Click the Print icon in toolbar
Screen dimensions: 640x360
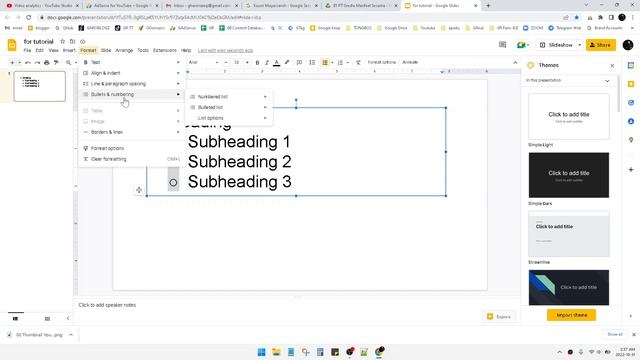tap(47, 62)
